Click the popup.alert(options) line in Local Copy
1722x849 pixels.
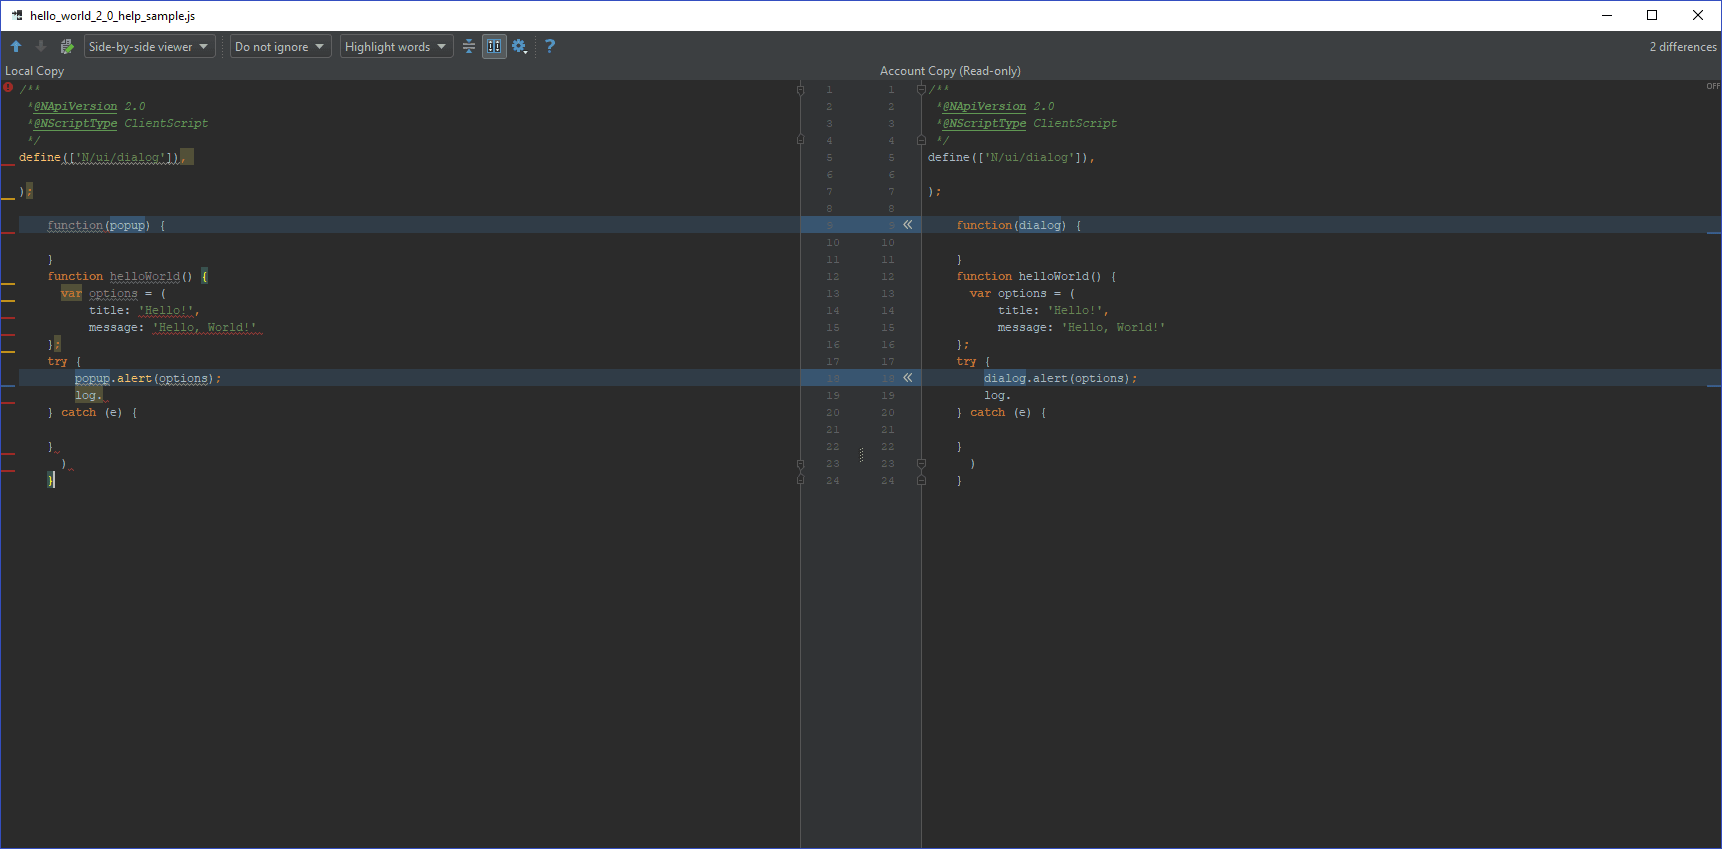coord(147,378)
